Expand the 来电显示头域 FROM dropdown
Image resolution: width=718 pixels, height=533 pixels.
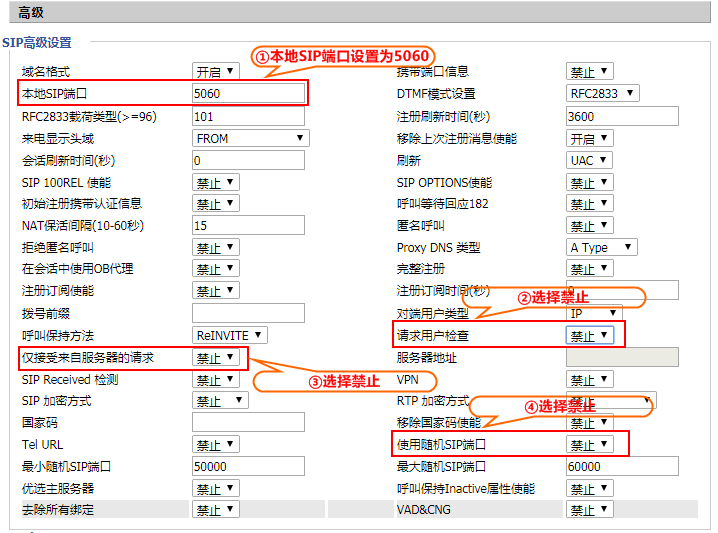[x=250, y=138]
